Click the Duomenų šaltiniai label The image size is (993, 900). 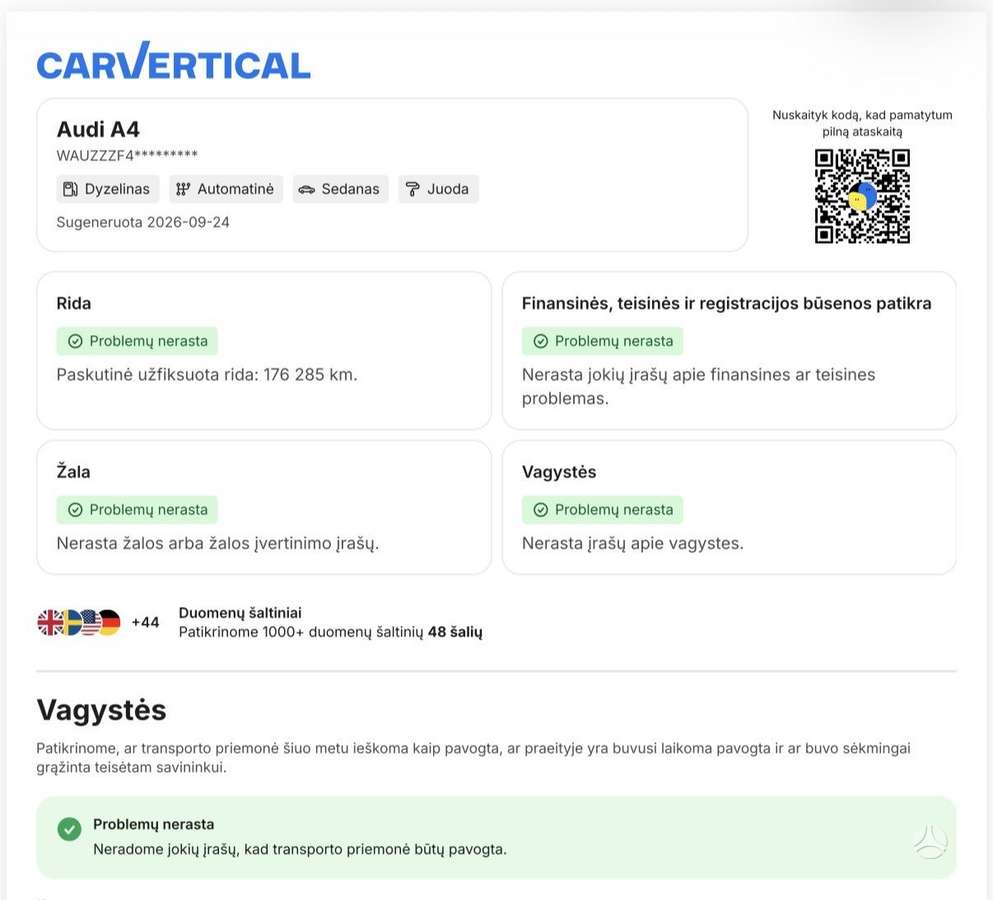[240, 613]
